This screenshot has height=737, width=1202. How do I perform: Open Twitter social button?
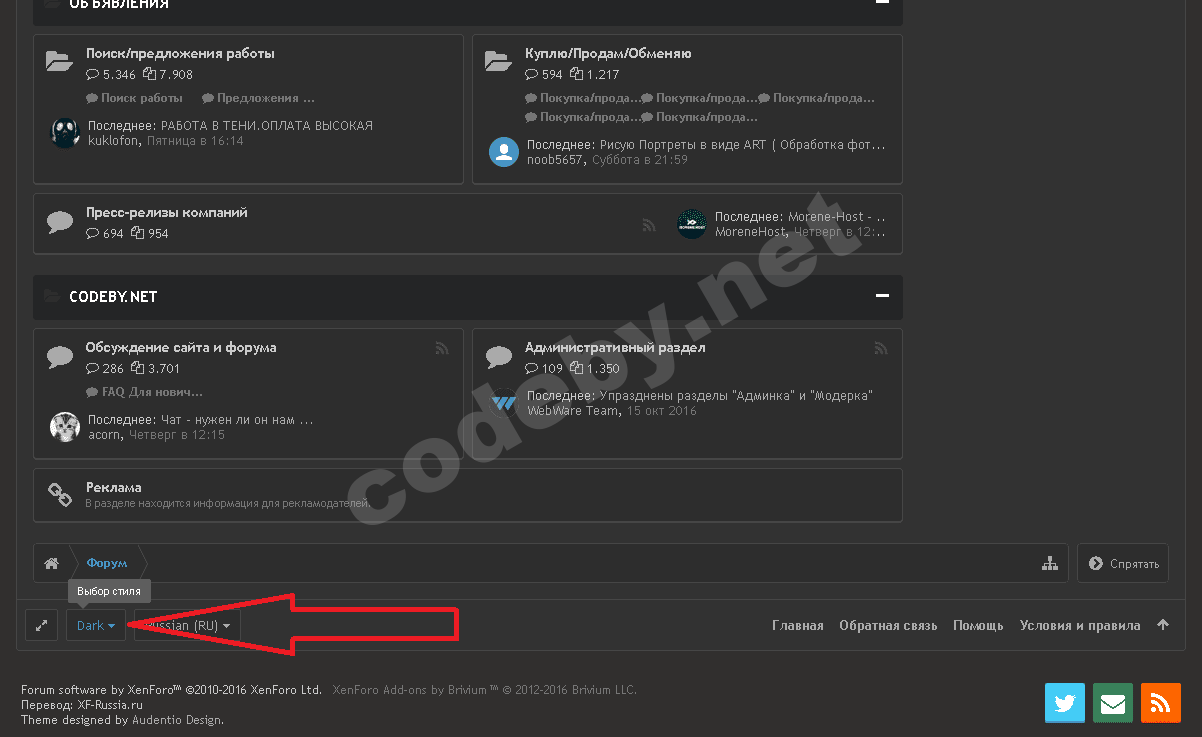pos(1065,703)
